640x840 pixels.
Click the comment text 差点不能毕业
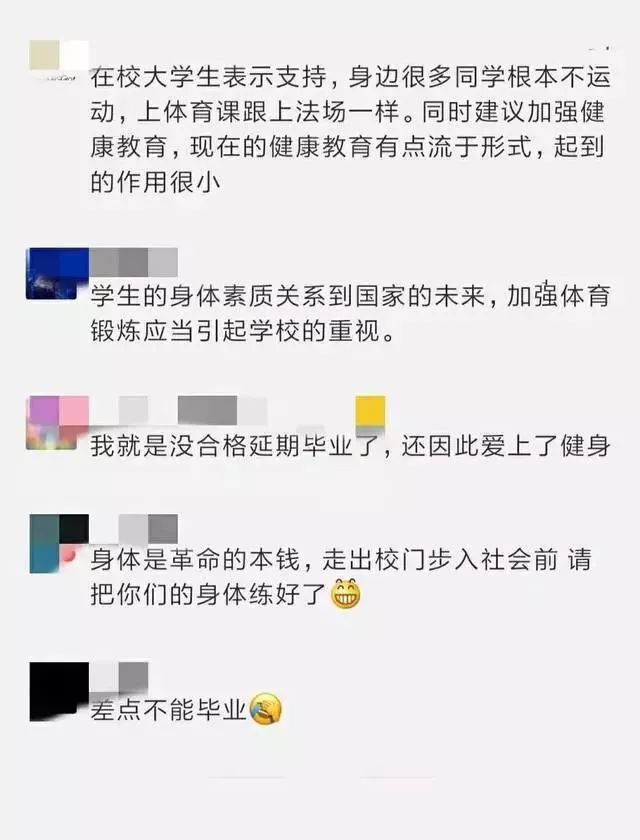[x=168, y=710]
